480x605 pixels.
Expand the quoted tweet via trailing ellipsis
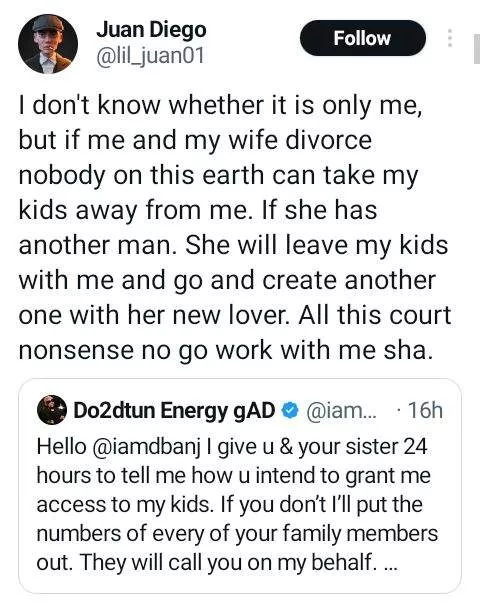[x=390, y=563]
